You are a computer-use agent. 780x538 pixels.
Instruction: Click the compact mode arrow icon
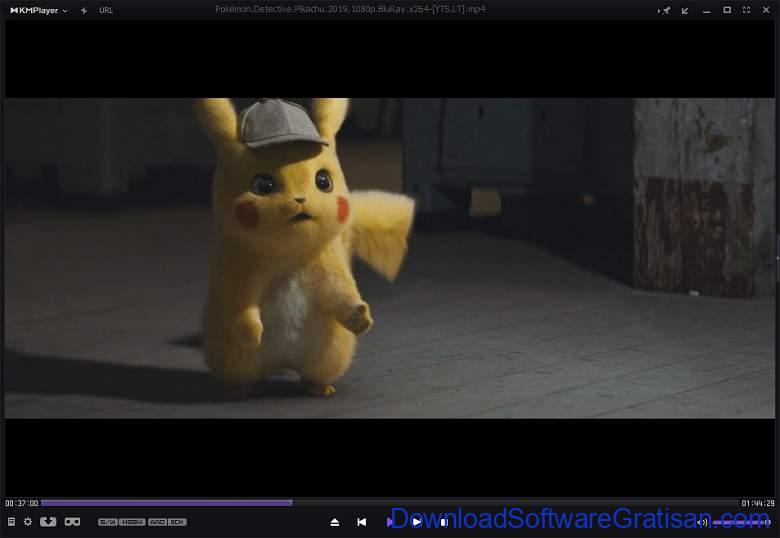click(685, 10)
